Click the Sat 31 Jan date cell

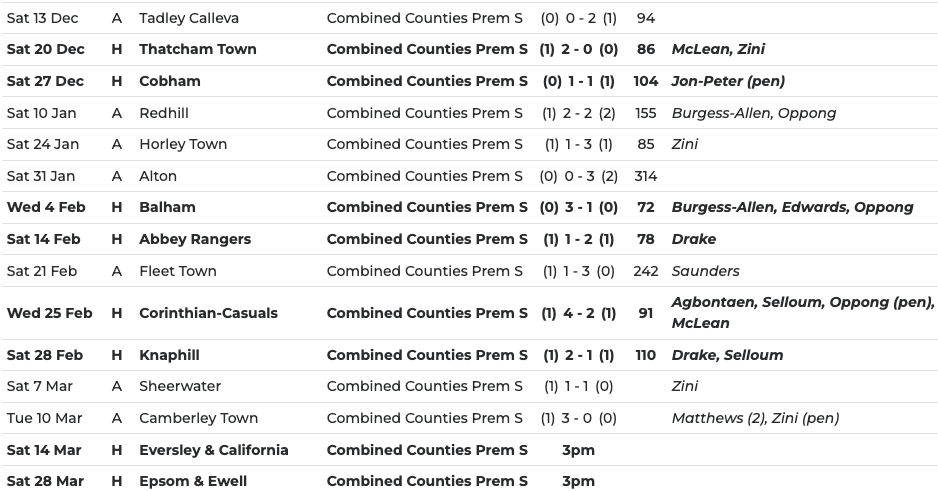[x=41, y=176]
